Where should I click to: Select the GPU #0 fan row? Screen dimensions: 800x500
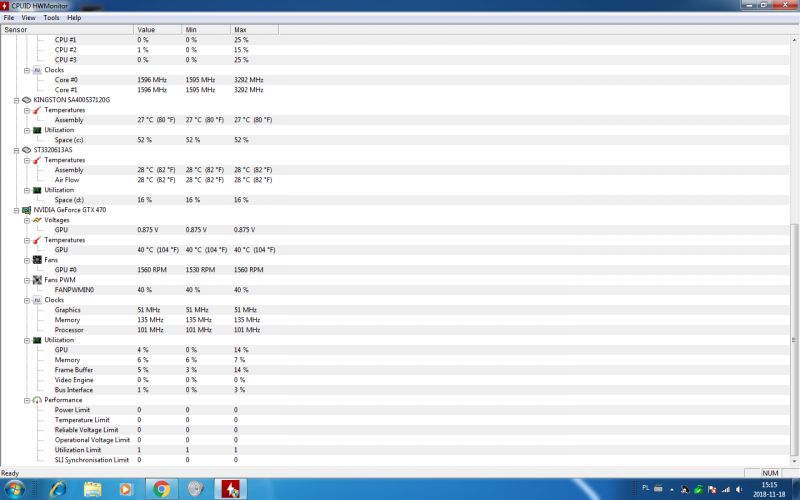pyautogui.click(x=395, y=270)
